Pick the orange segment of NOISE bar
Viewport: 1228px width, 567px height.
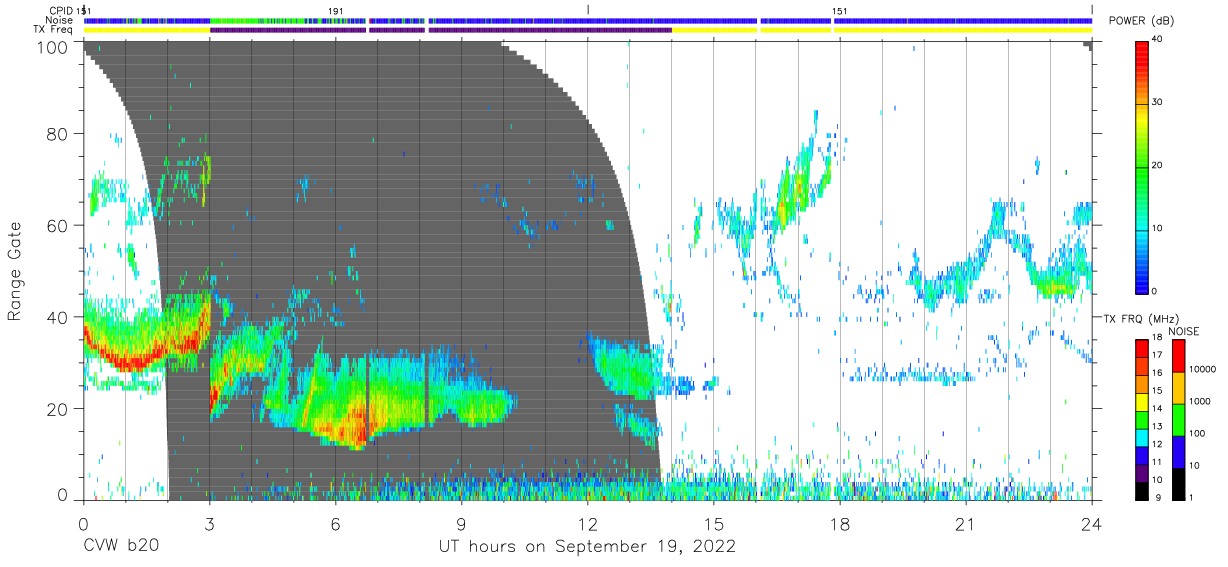click(x=1177, y=387)
